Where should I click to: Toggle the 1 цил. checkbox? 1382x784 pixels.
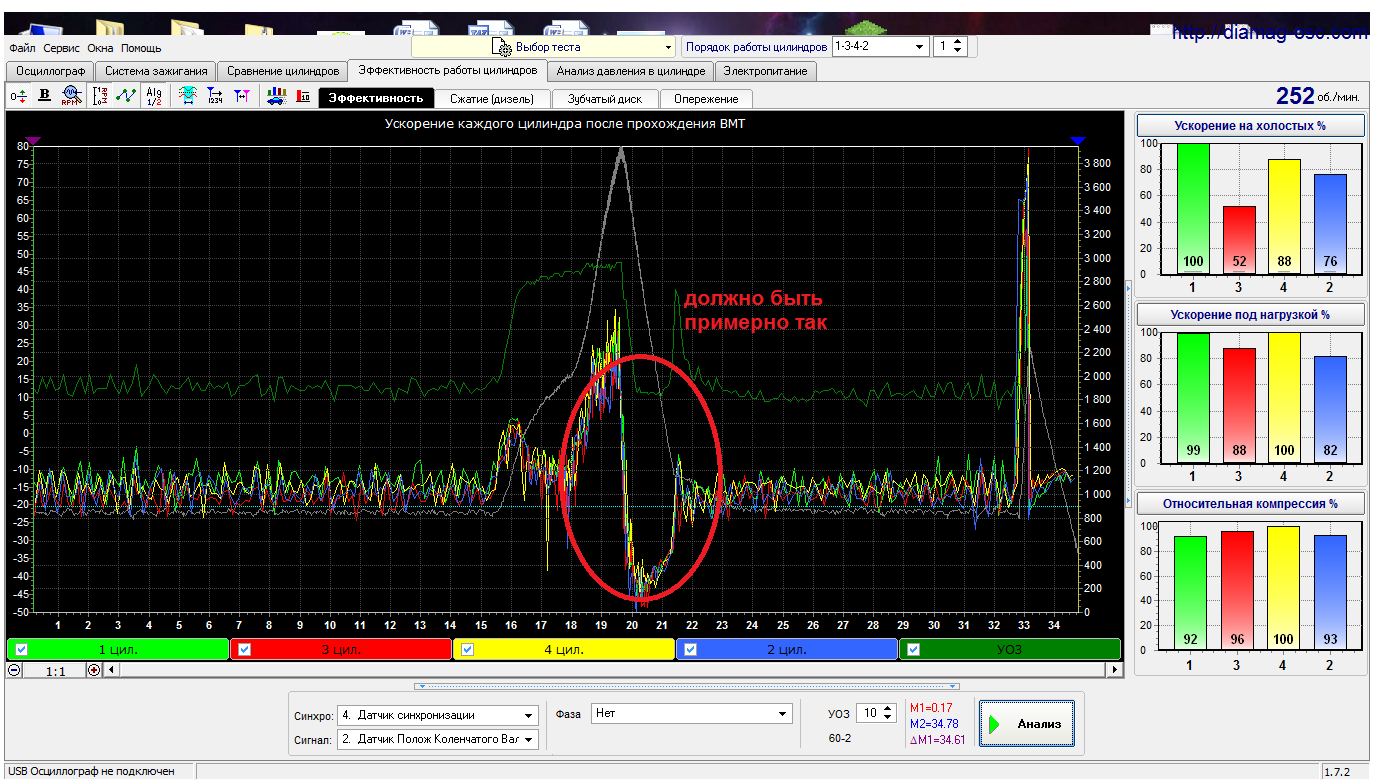(21, 649)
